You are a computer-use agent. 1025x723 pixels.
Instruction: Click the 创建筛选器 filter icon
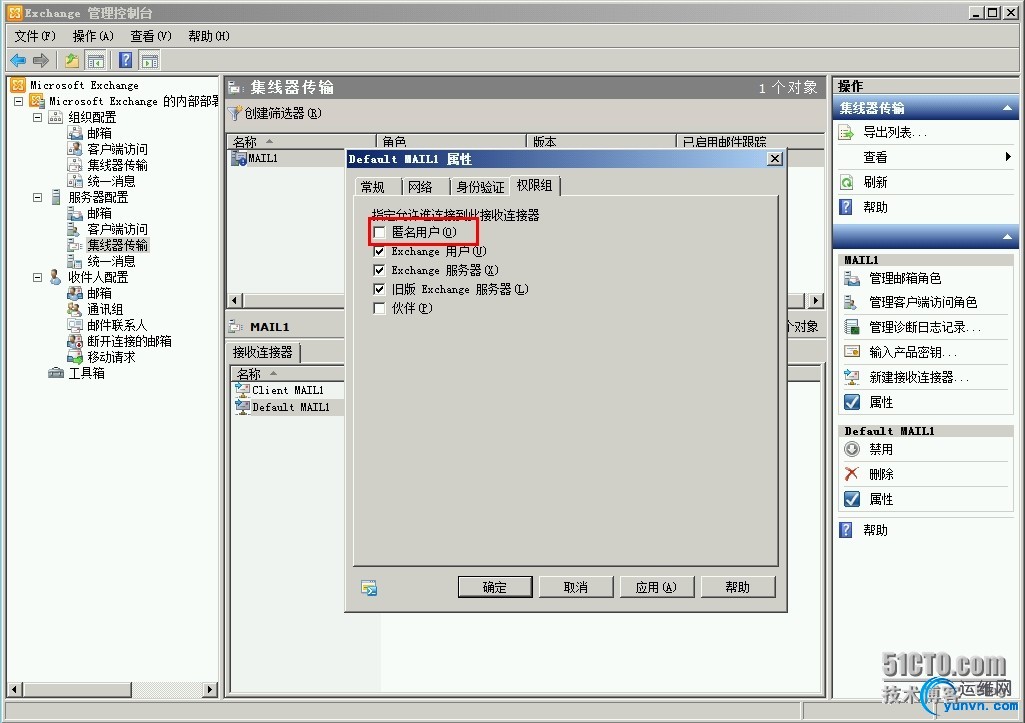tap(235, 114)
